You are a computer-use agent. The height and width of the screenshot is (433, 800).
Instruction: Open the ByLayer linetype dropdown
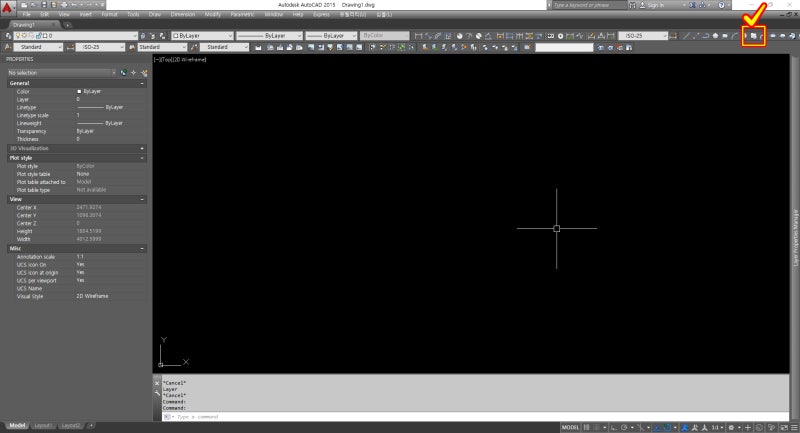(x=269, y=36)
